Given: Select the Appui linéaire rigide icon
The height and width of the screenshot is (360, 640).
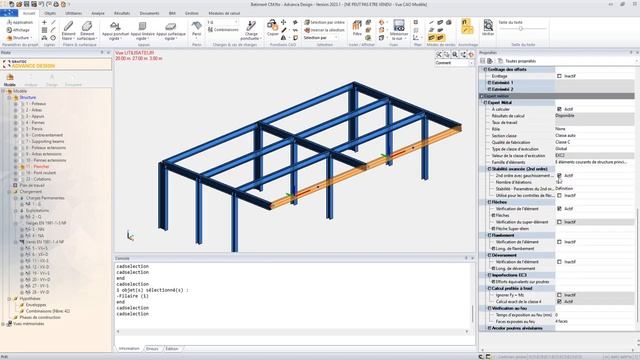Looking at the screenshot, I should pyautogui.click(x=142, y=26).
